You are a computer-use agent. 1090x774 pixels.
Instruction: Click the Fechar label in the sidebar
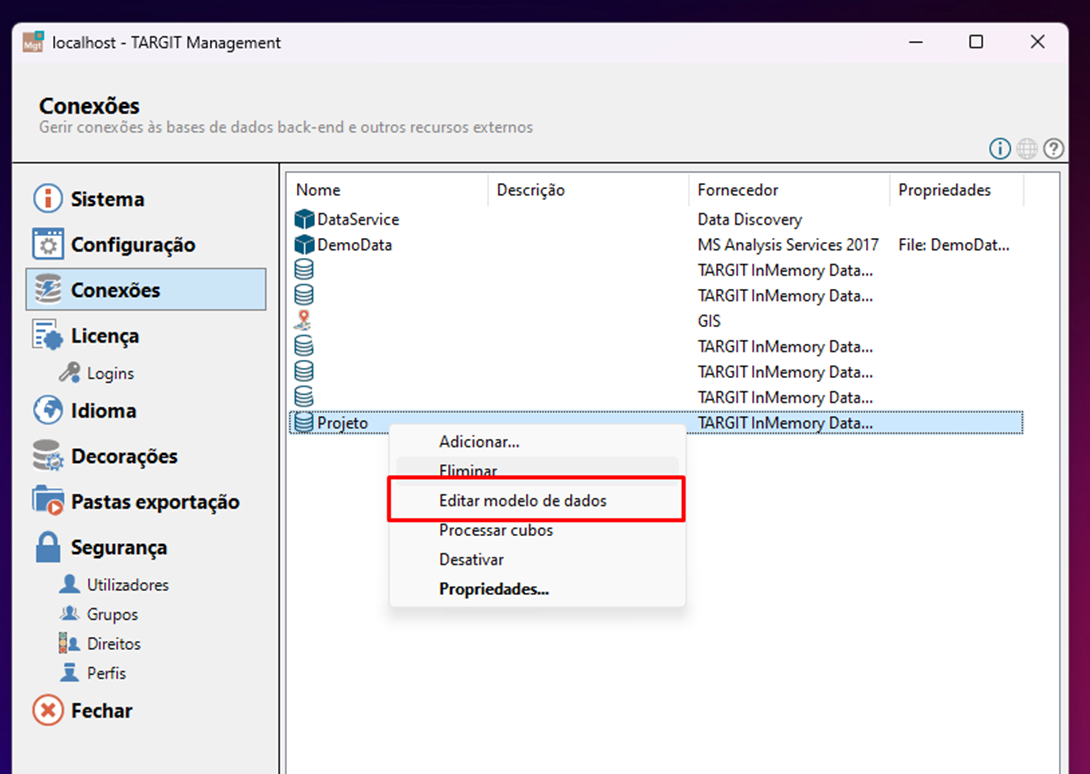point(101,711)
